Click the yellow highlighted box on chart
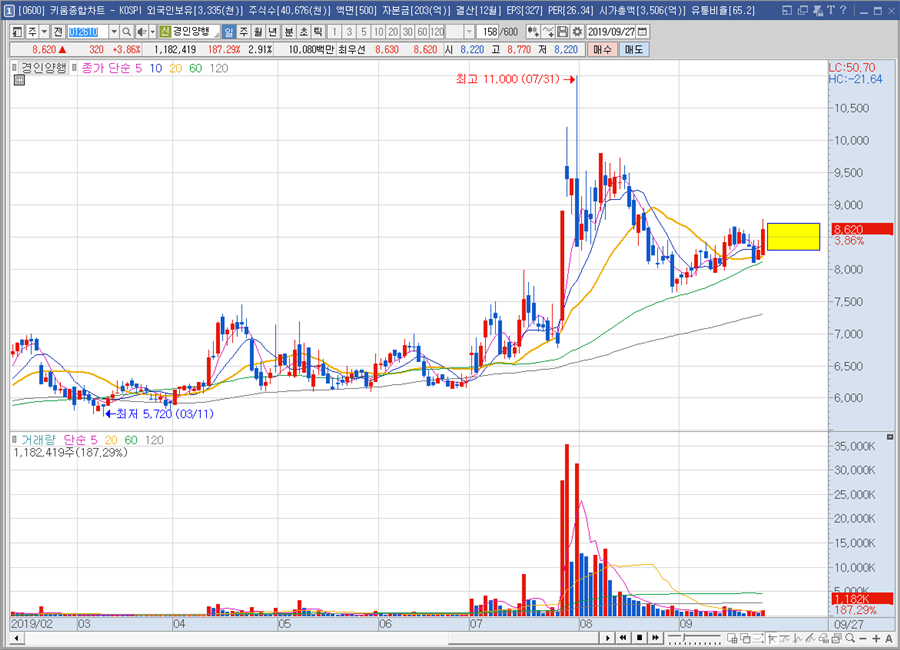Viewport: 900px width, 650px height. tap(793, 237)
